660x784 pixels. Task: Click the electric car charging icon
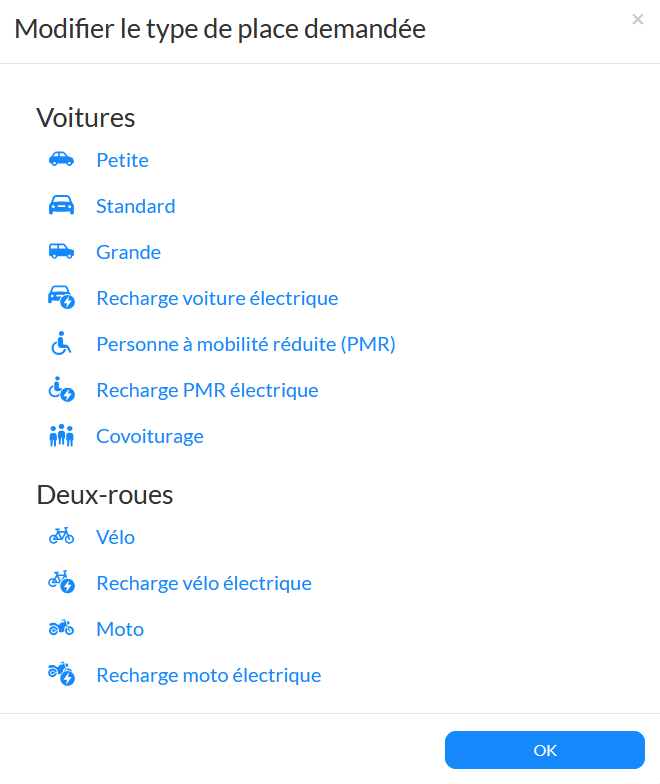pos(61,298)
